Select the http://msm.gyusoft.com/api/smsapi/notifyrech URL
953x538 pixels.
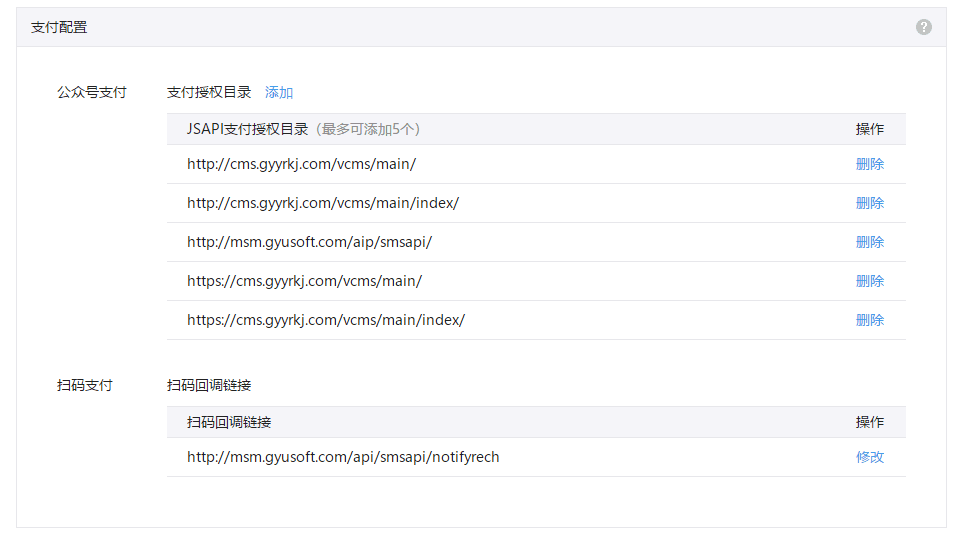343,457
